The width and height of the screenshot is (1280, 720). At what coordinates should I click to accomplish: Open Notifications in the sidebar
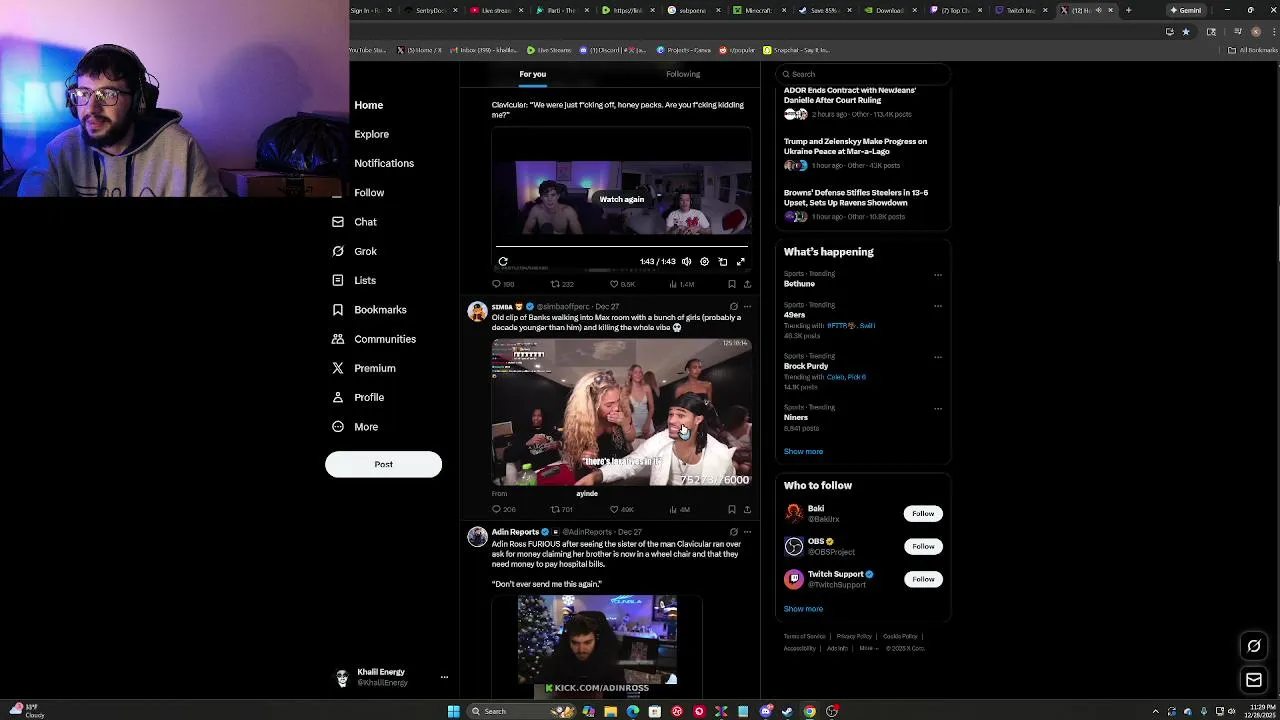click(x=384, y=163)
